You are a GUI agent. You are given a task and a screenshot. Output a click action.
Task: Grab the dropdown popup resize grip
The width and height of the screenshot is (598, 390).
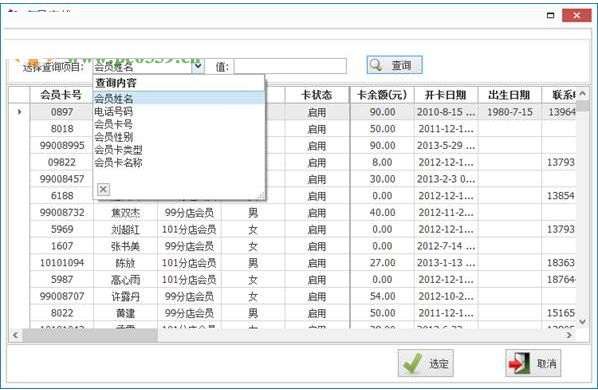(261, 196)
